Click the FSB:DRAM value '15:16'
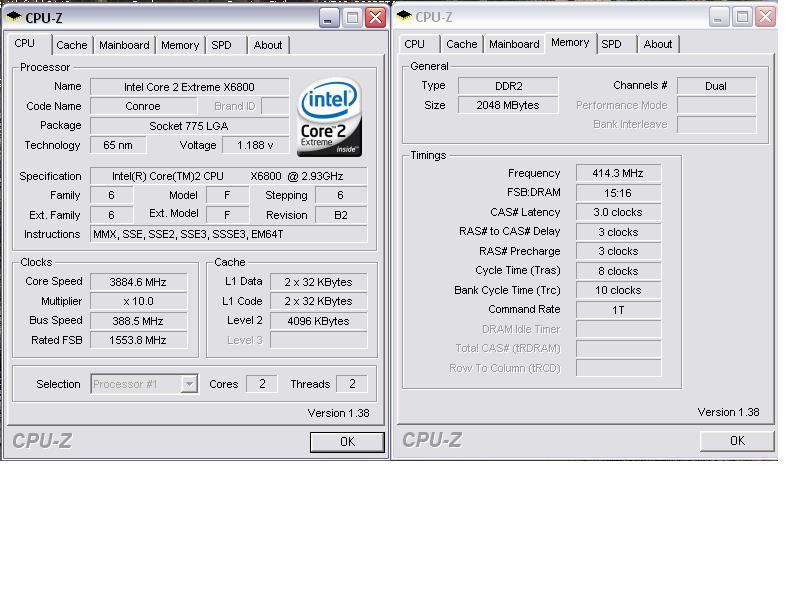This screenshot has width=800, height=600. pos(618,193)
